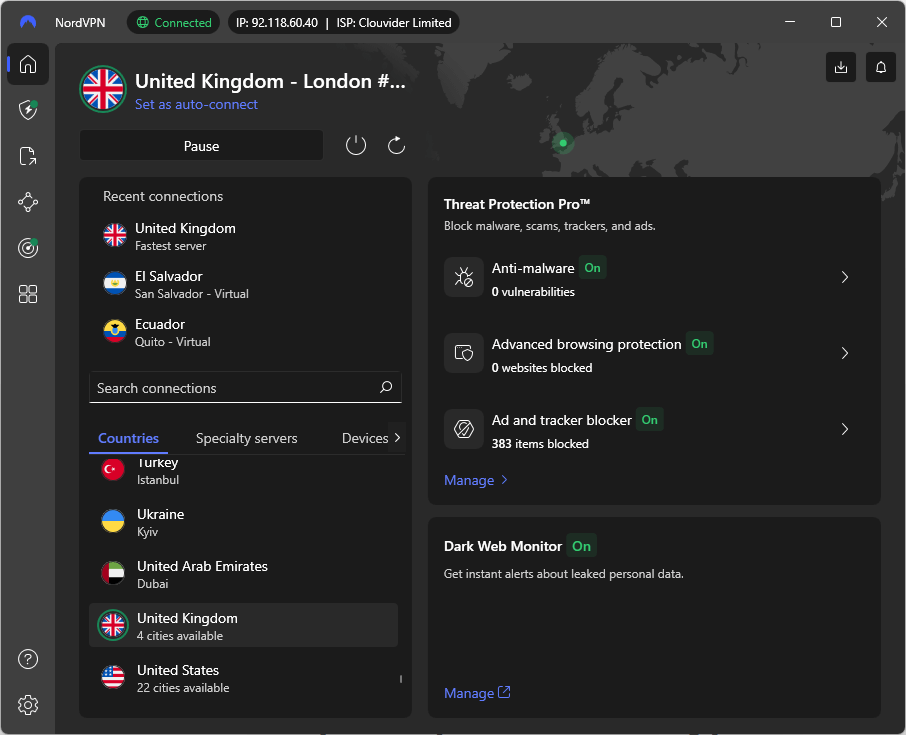Click the United Kingdom - London heading

[270, 81]
